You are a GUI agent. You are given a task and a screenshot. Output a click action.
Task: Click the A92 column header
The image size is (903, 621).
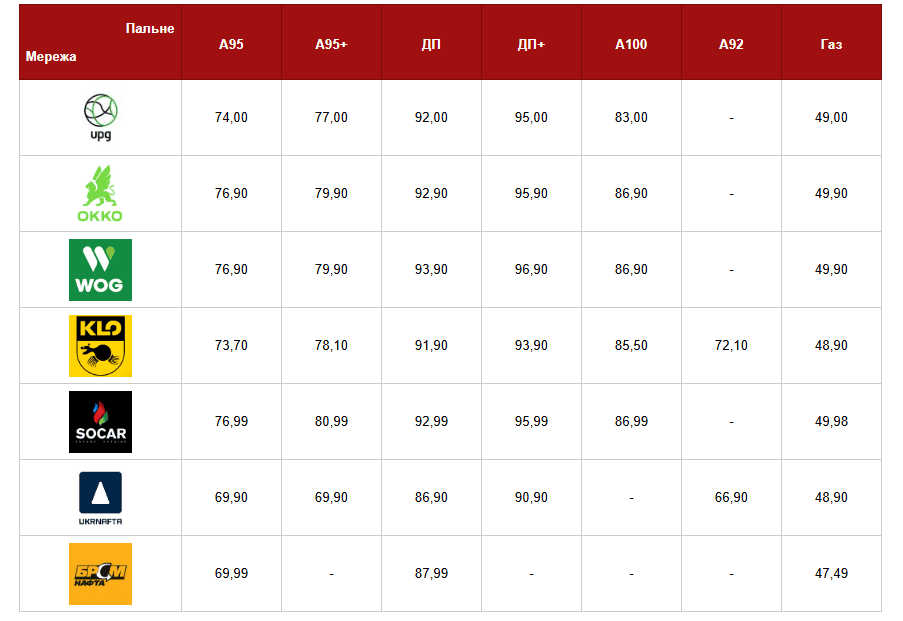(x=731, y=45)
